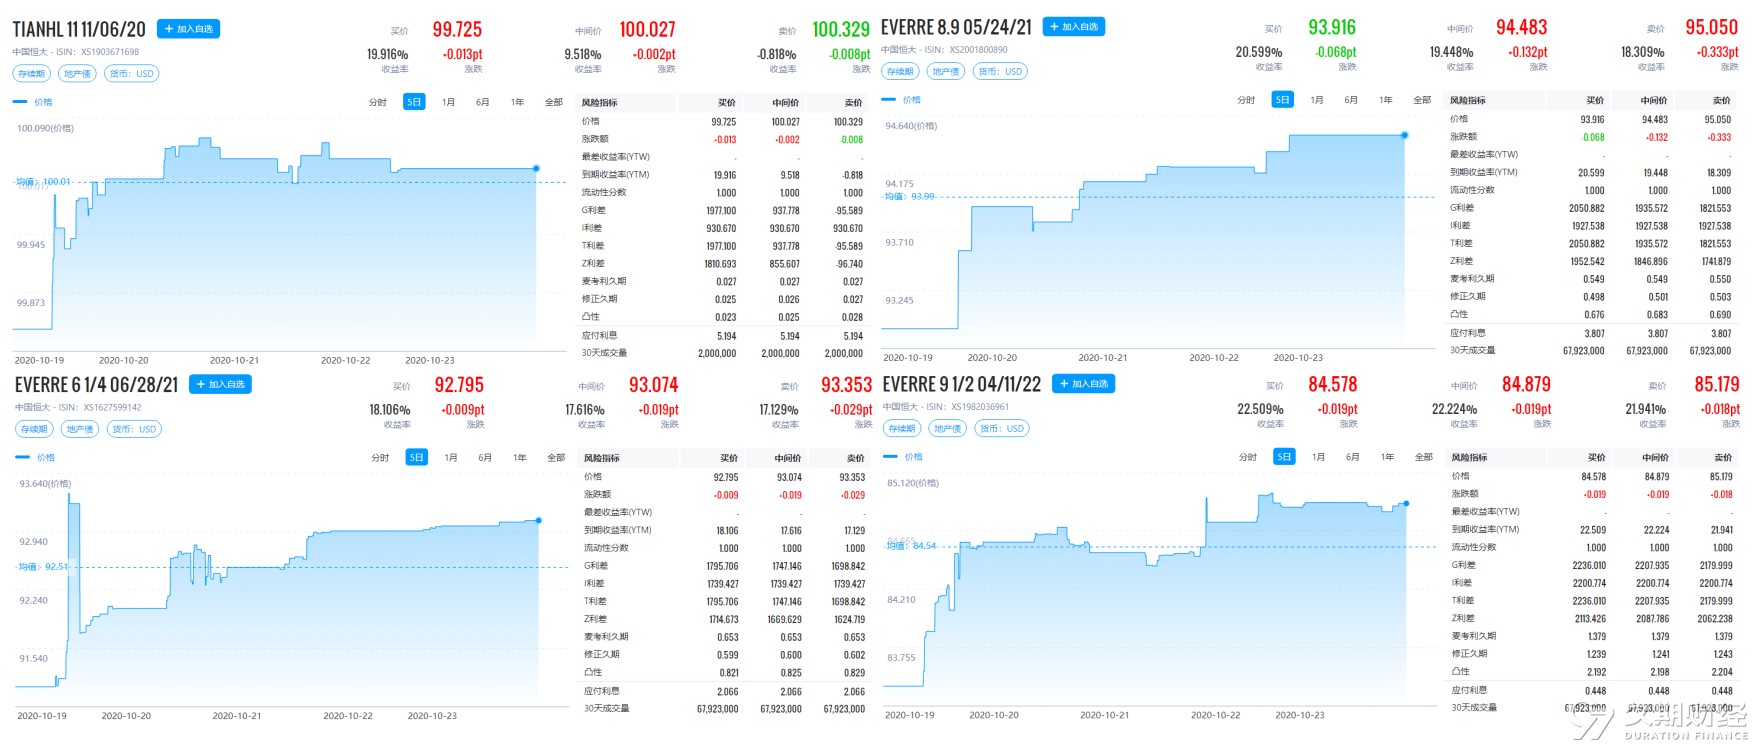Toggle 价格 legend in EVERRE 8.9 chart
The image size is (1753, 745).
901,100
